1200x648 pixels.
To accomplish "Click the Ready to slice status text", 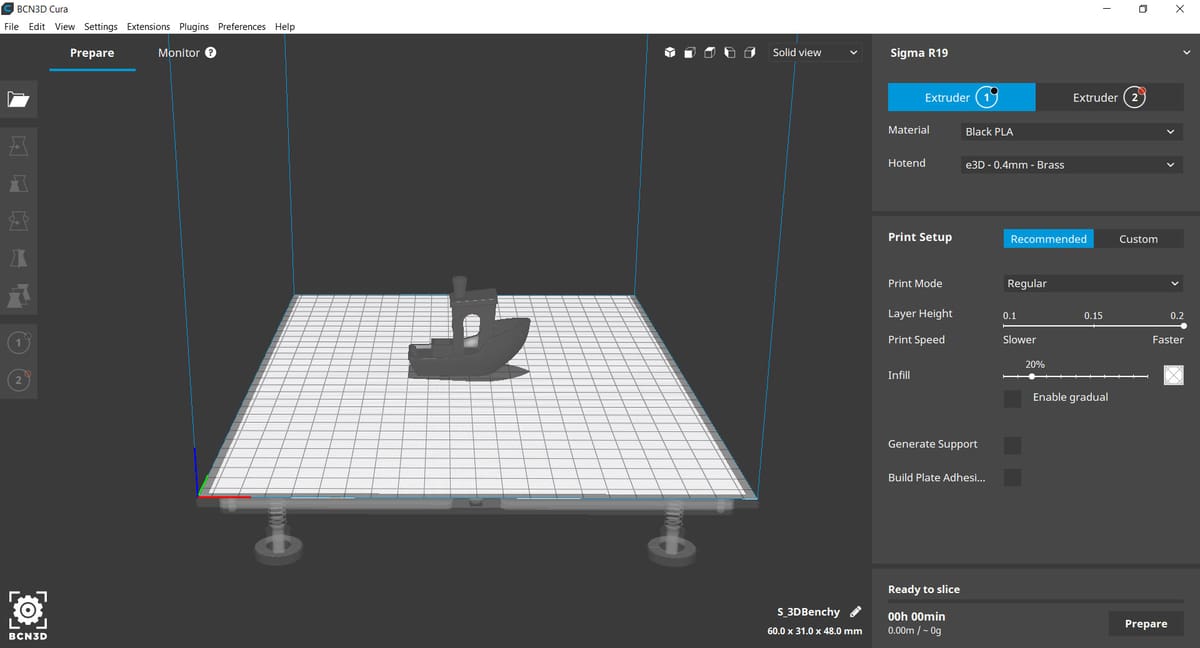I will [x=924, y=590].
